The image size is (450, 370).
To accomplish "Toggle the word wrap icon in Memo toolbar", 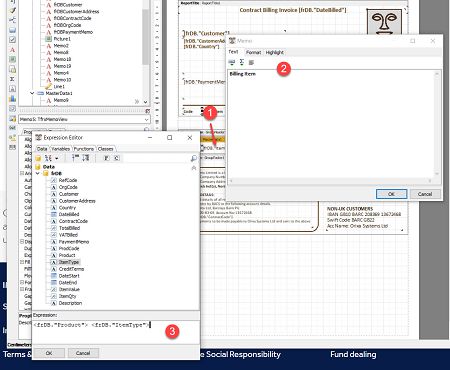I will point(251,62).
